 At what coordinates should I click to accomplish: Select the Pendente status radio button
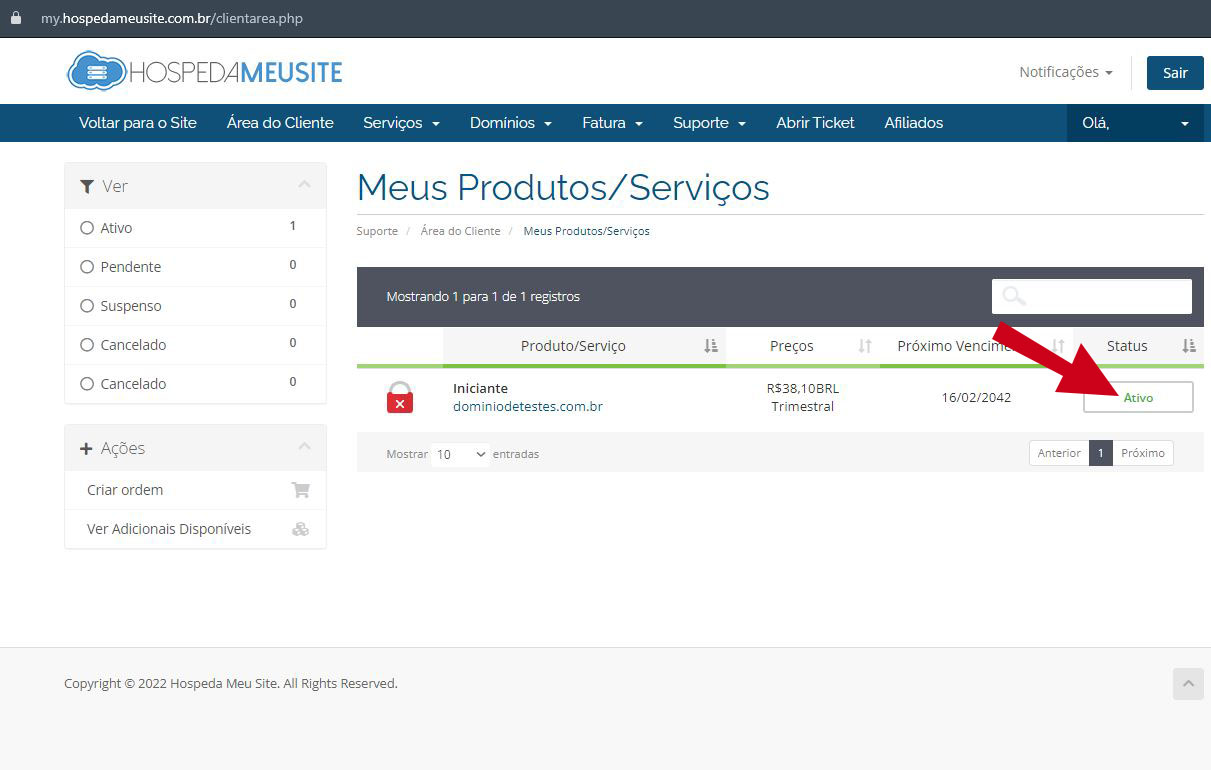87,266
